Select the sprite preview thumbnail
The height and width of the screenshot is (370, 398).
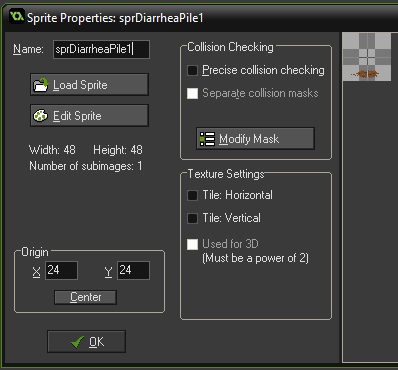pyautogui.click(x=367, y=57)
